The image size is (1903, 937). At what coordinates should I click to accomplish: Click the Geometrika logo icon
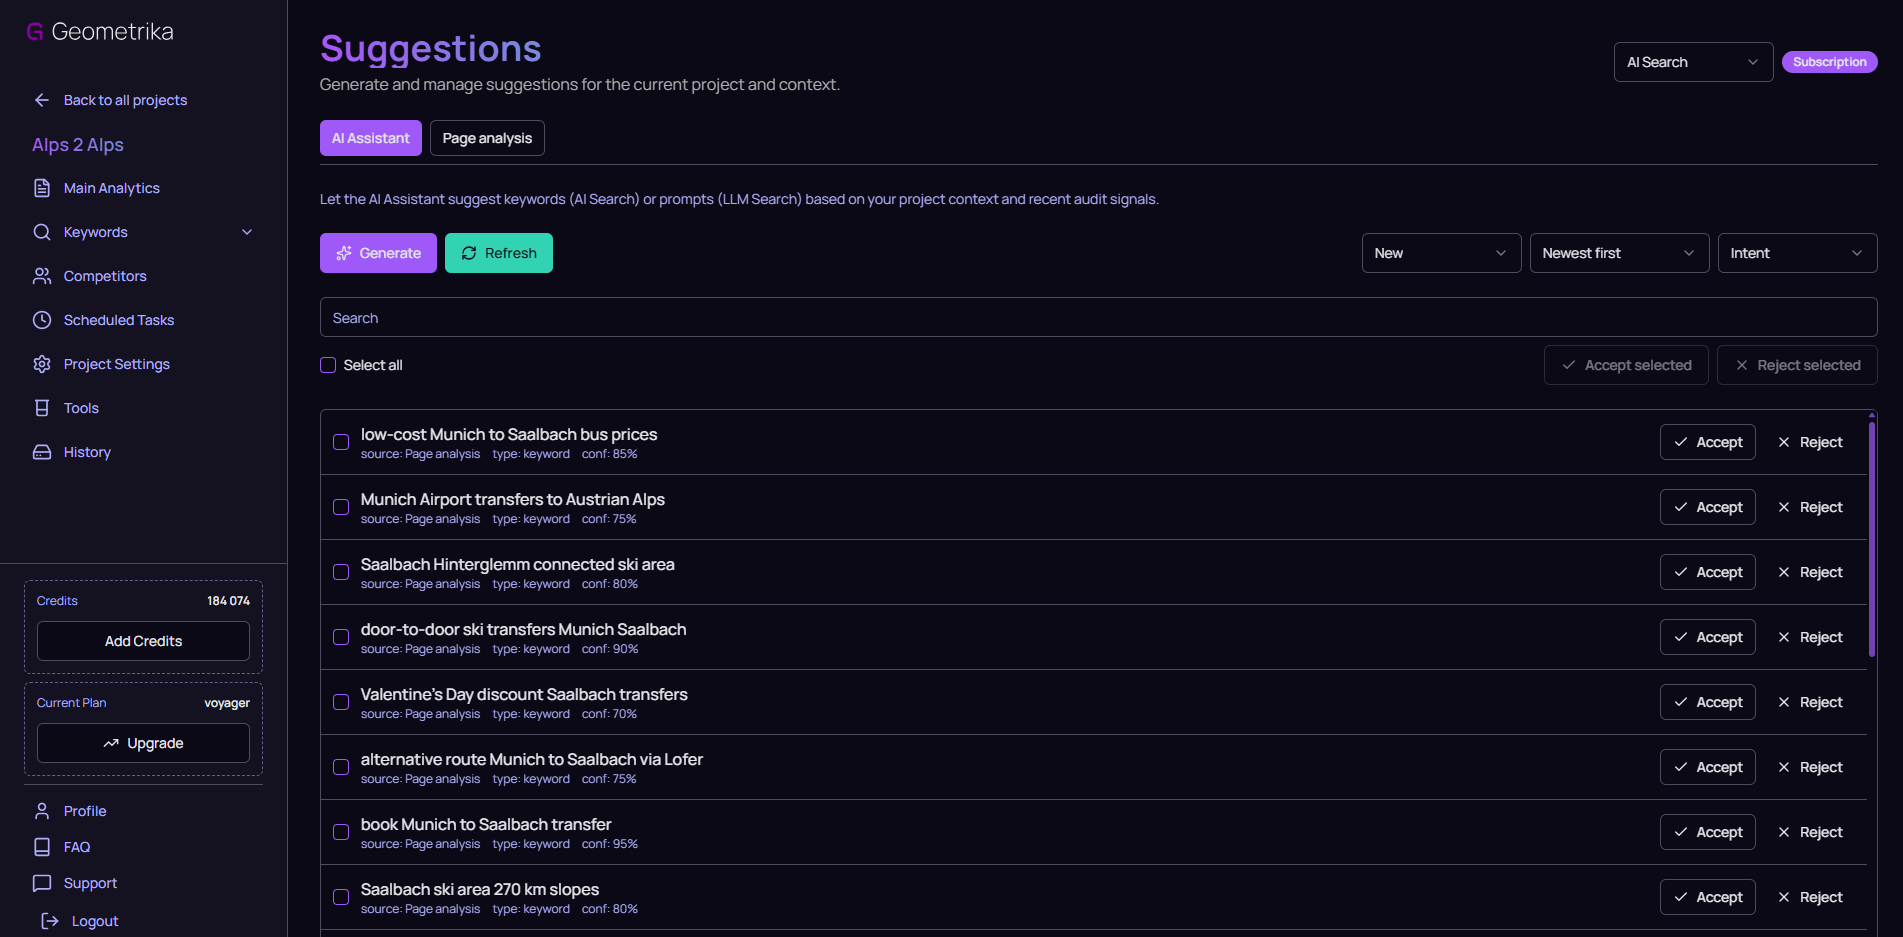tap(35, 32)
